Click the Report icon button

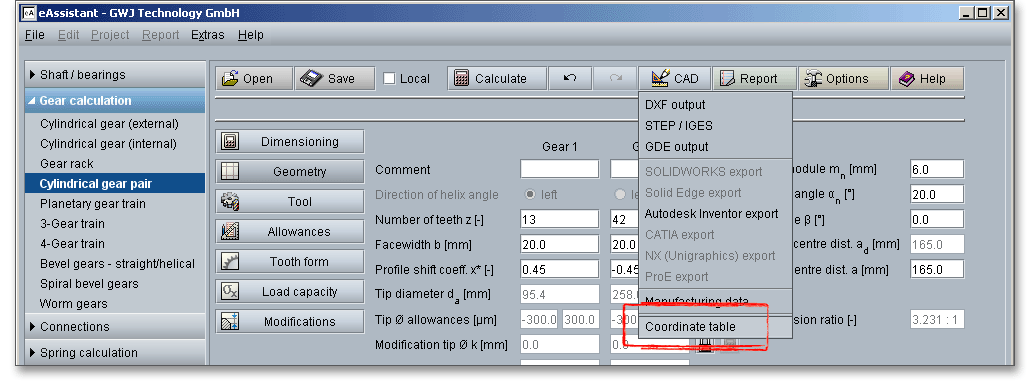point(727,78)
